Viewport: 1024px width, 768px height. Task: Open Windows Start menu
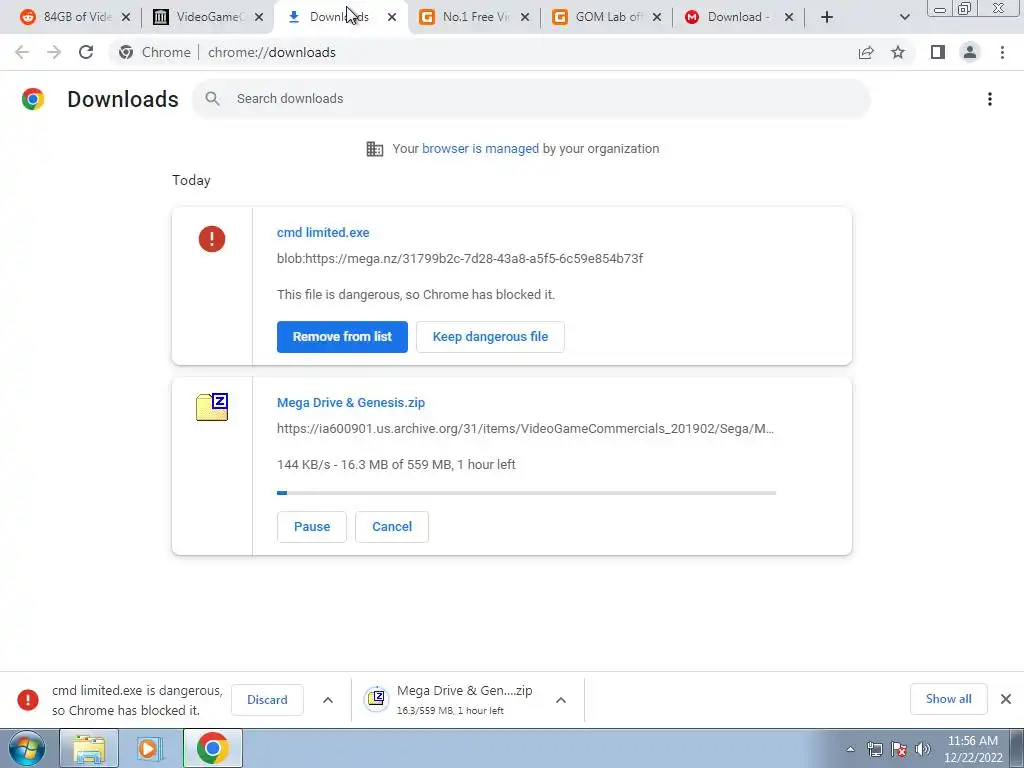click(25, 748)
